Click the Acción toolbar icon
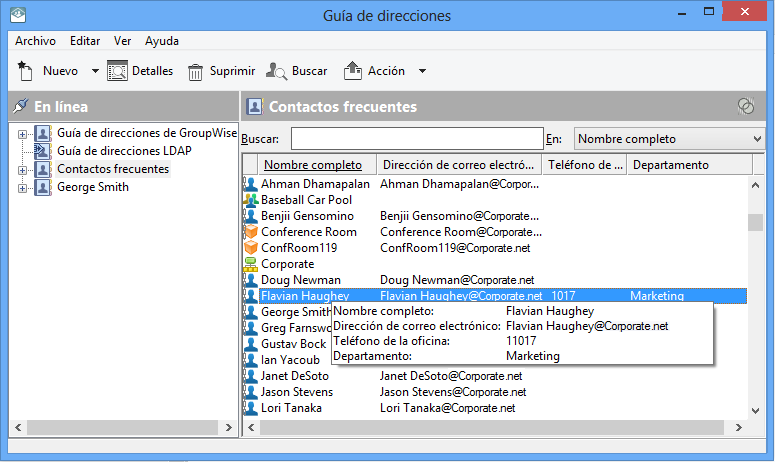 tap(352, 71)
